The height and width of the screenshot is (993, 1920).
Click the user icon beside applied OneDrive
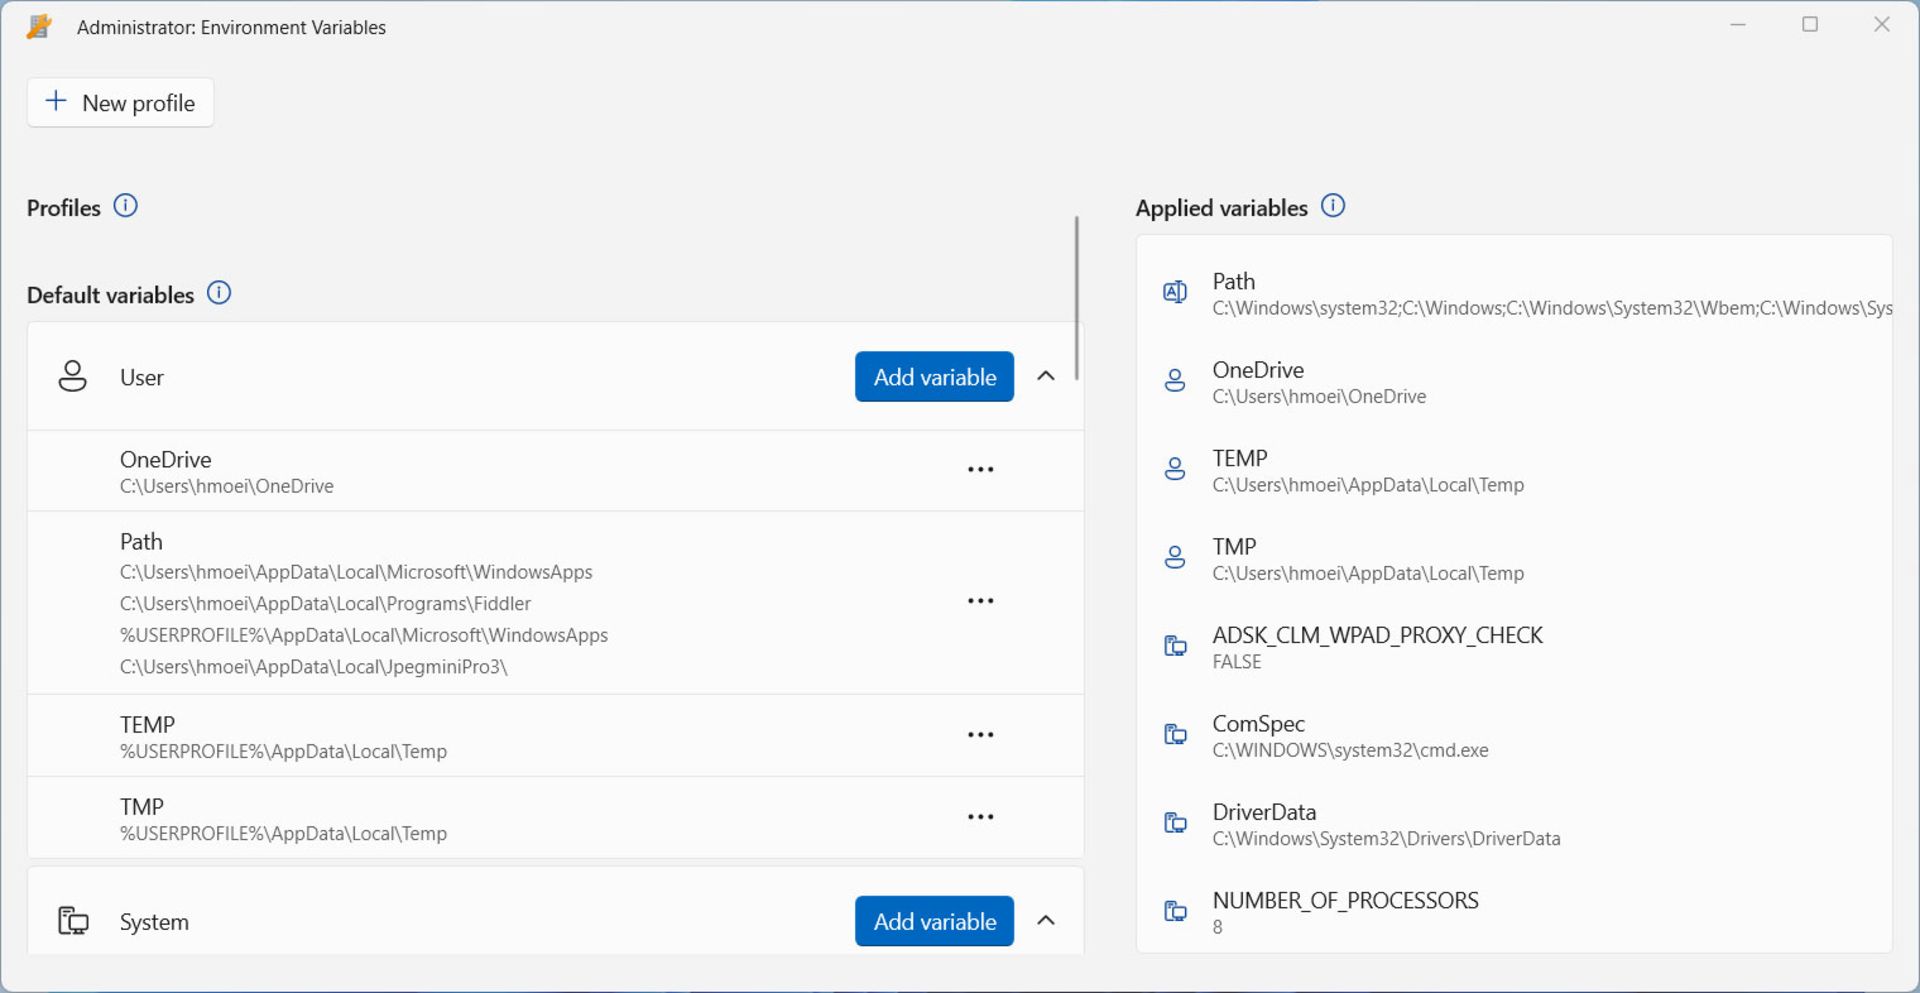click(x=1175, y=381)
